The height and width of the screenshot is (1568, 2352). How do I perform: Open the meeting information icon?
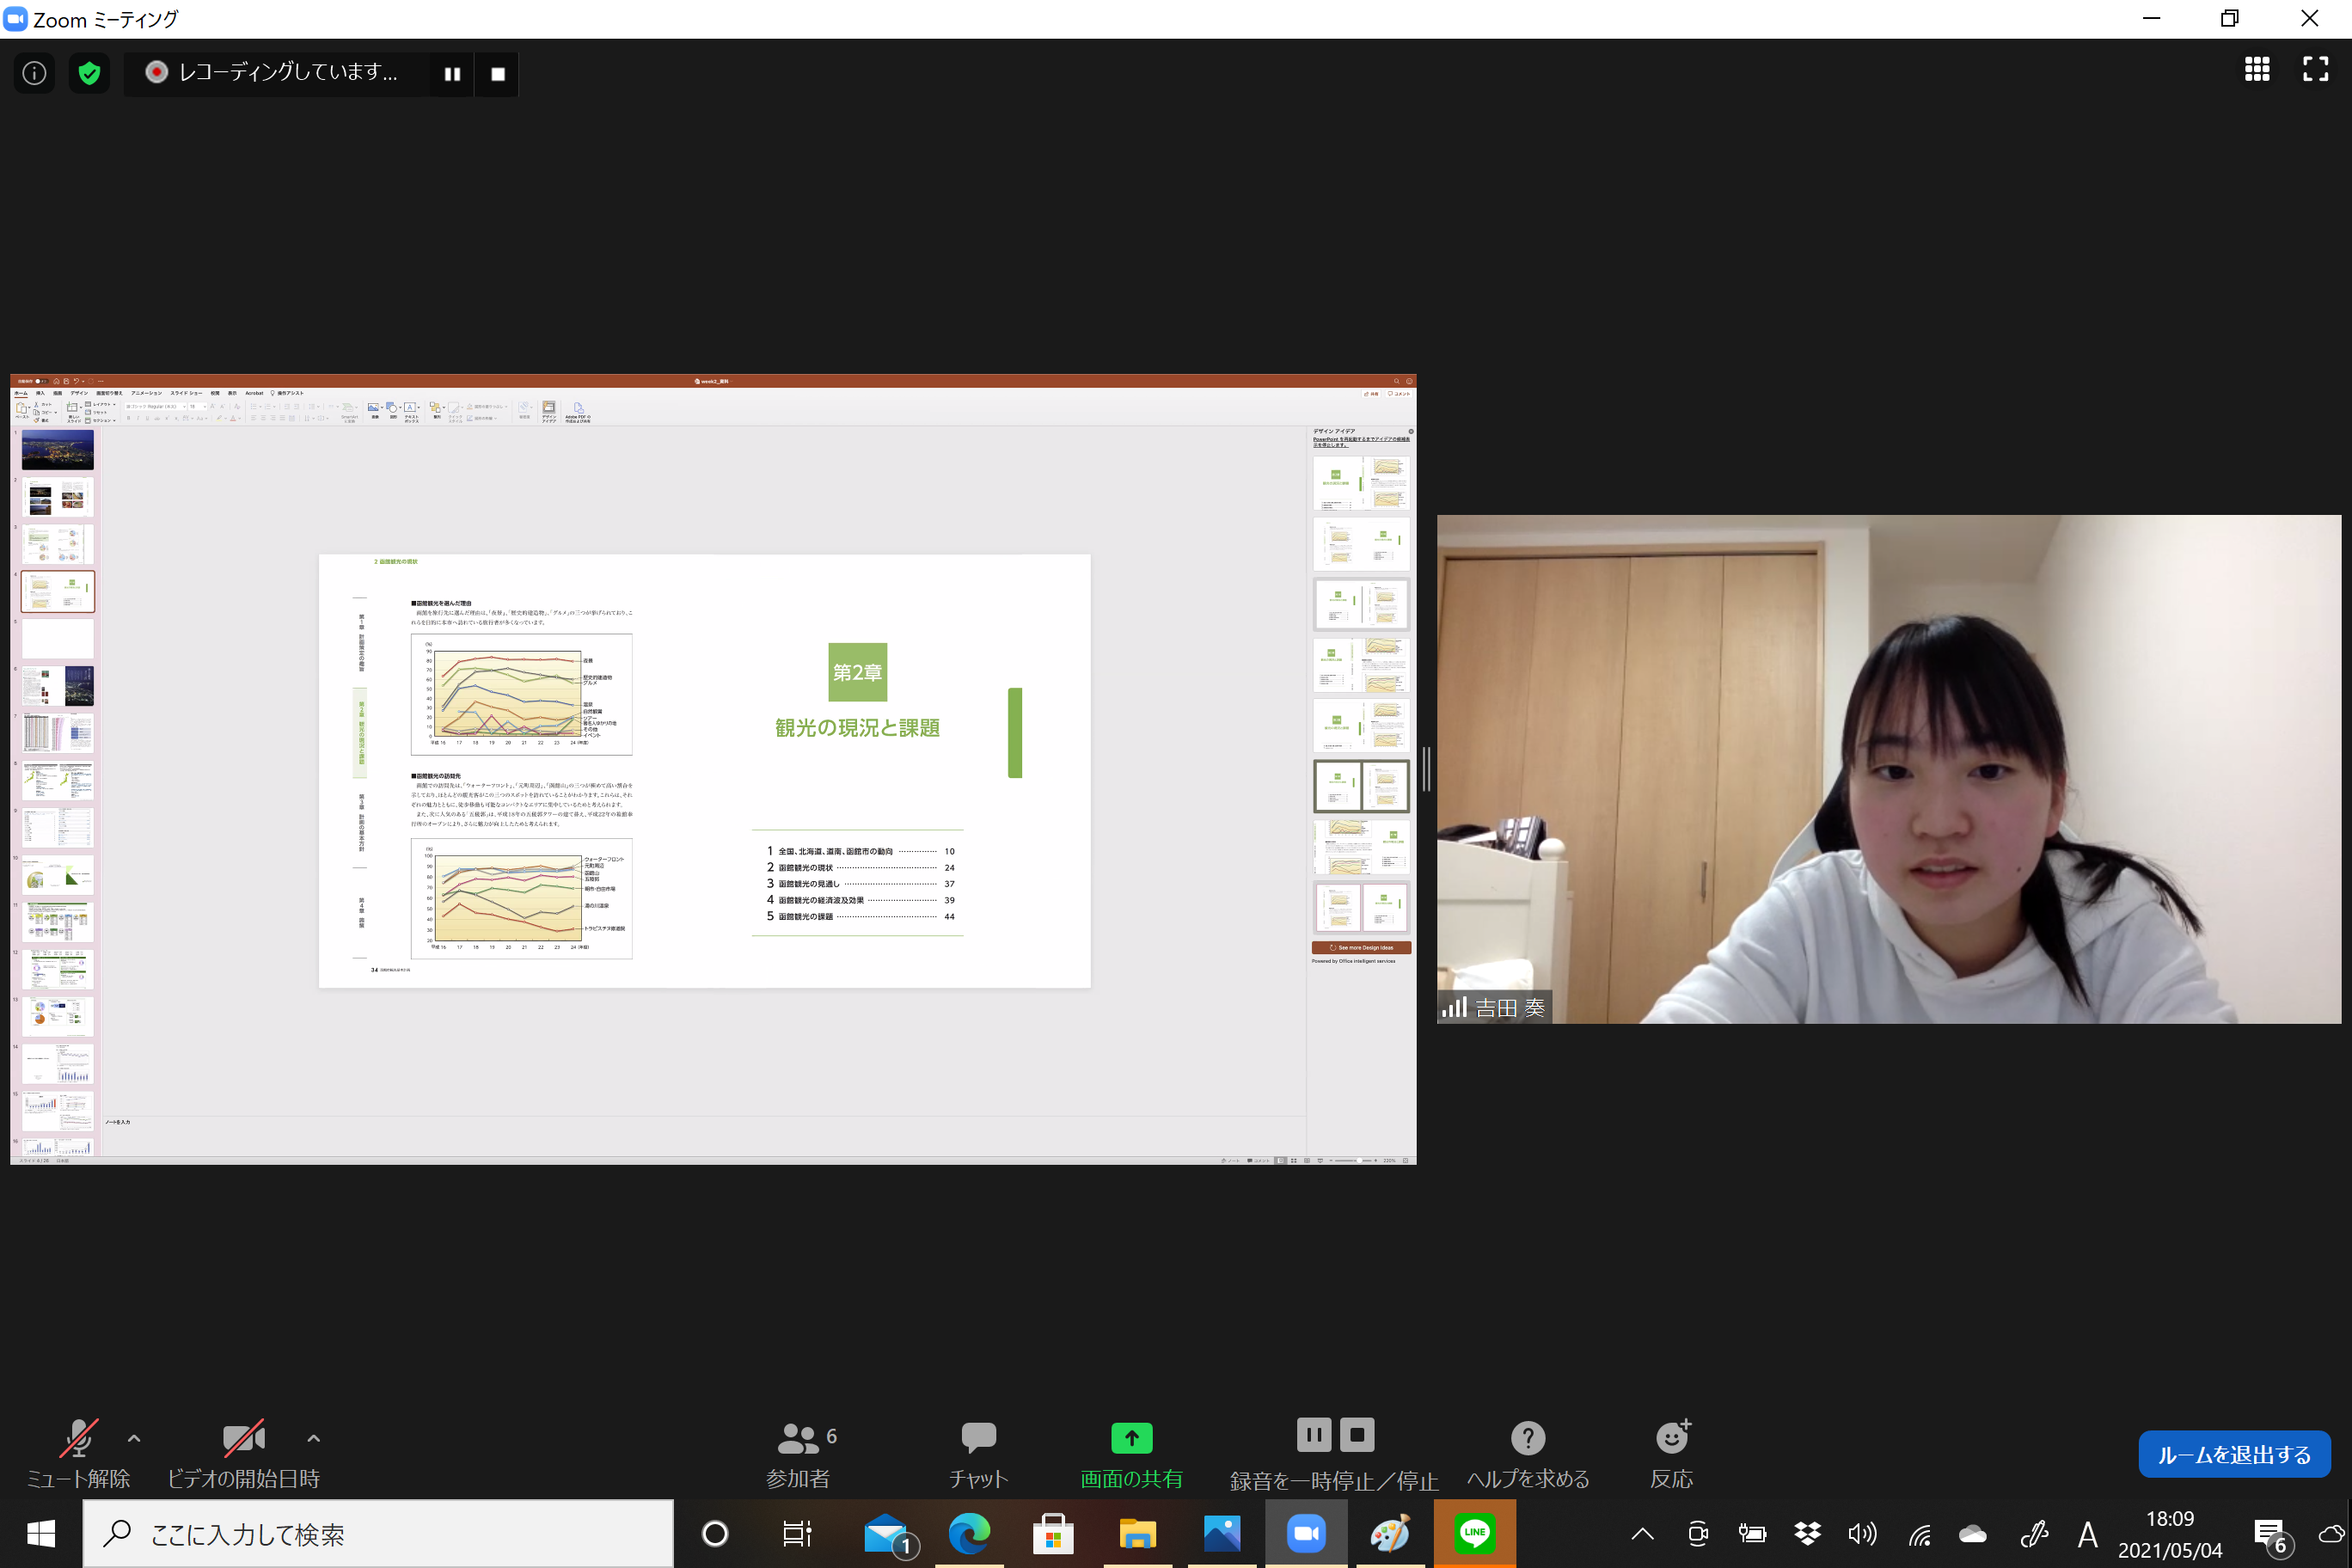34,73
